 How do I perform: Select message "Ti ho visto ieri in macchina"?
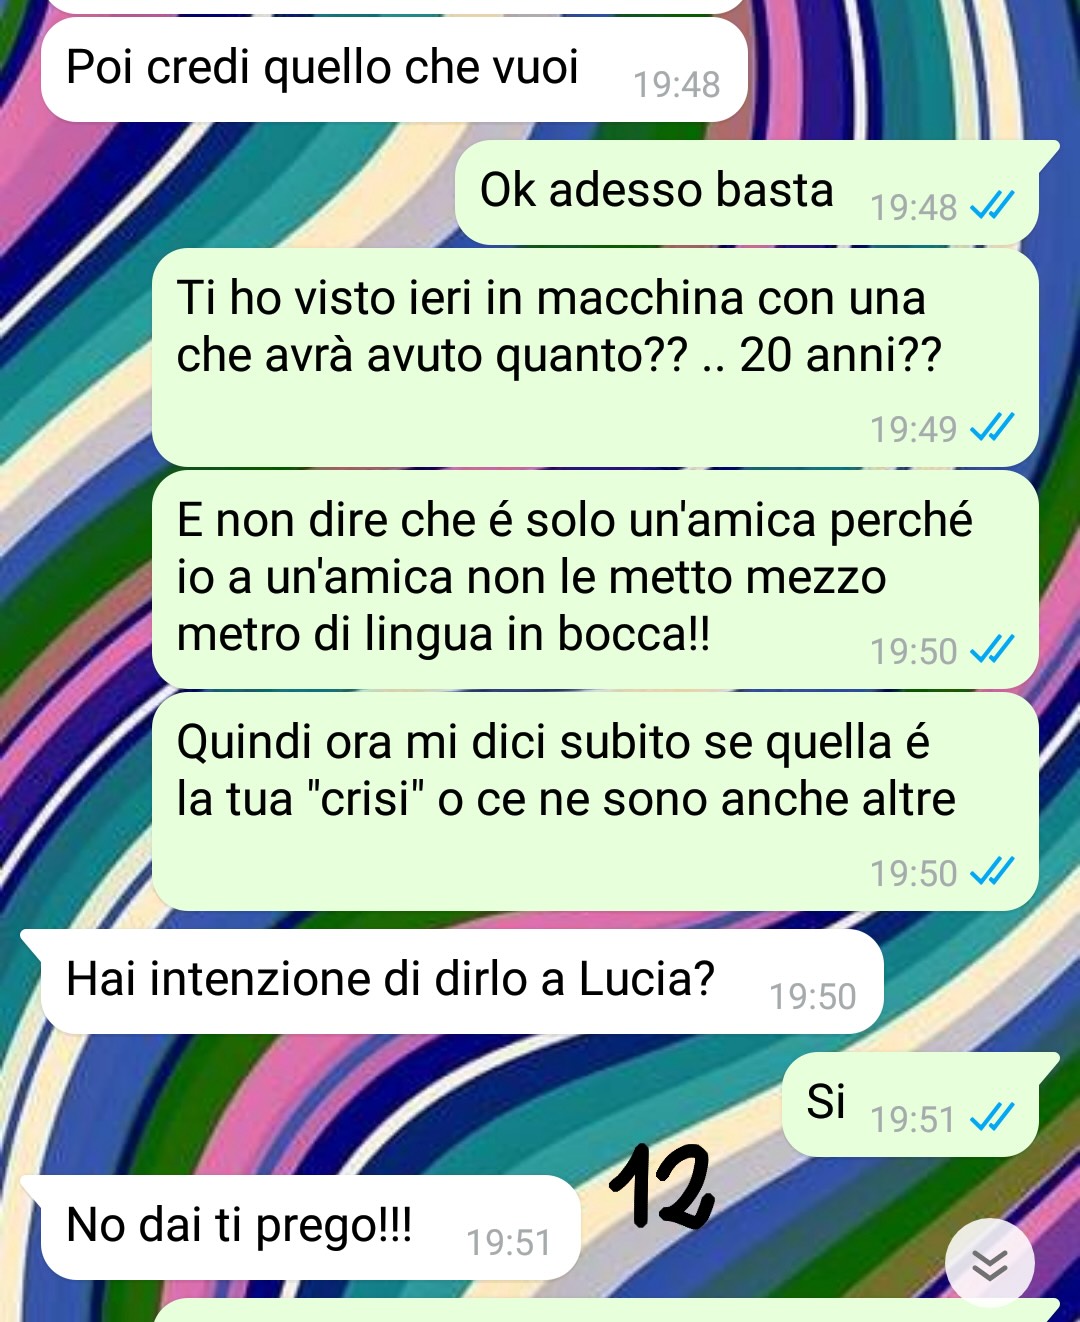click(595, 358)
